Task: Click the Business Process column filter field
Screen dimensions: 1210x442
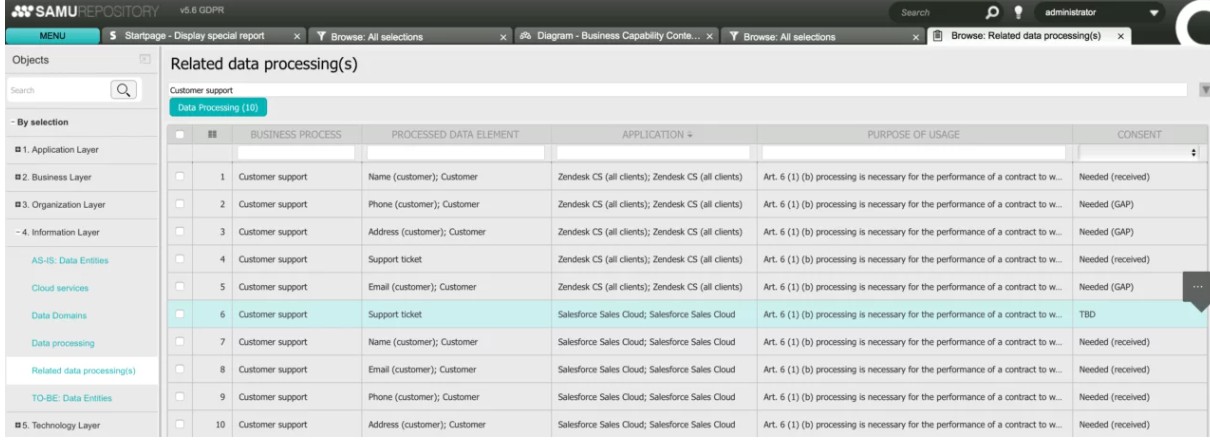Action: click(x=295, y=152)
